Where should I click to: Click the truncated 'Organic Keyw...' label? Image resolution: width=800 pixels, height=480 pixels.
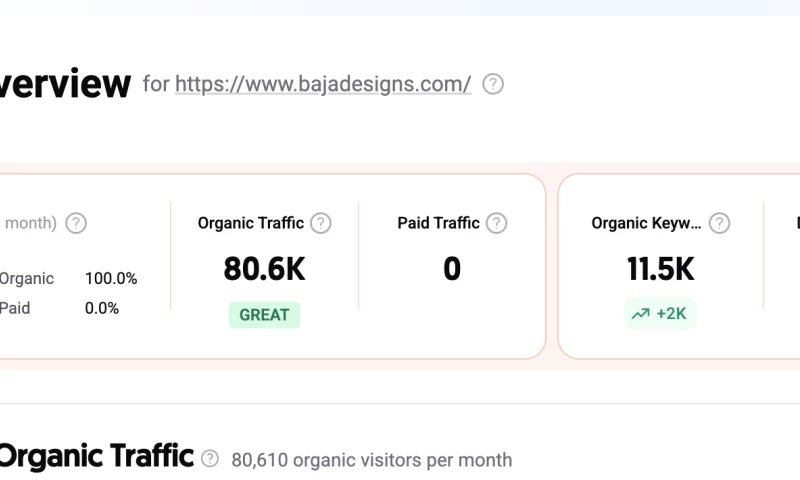(646, 223)
